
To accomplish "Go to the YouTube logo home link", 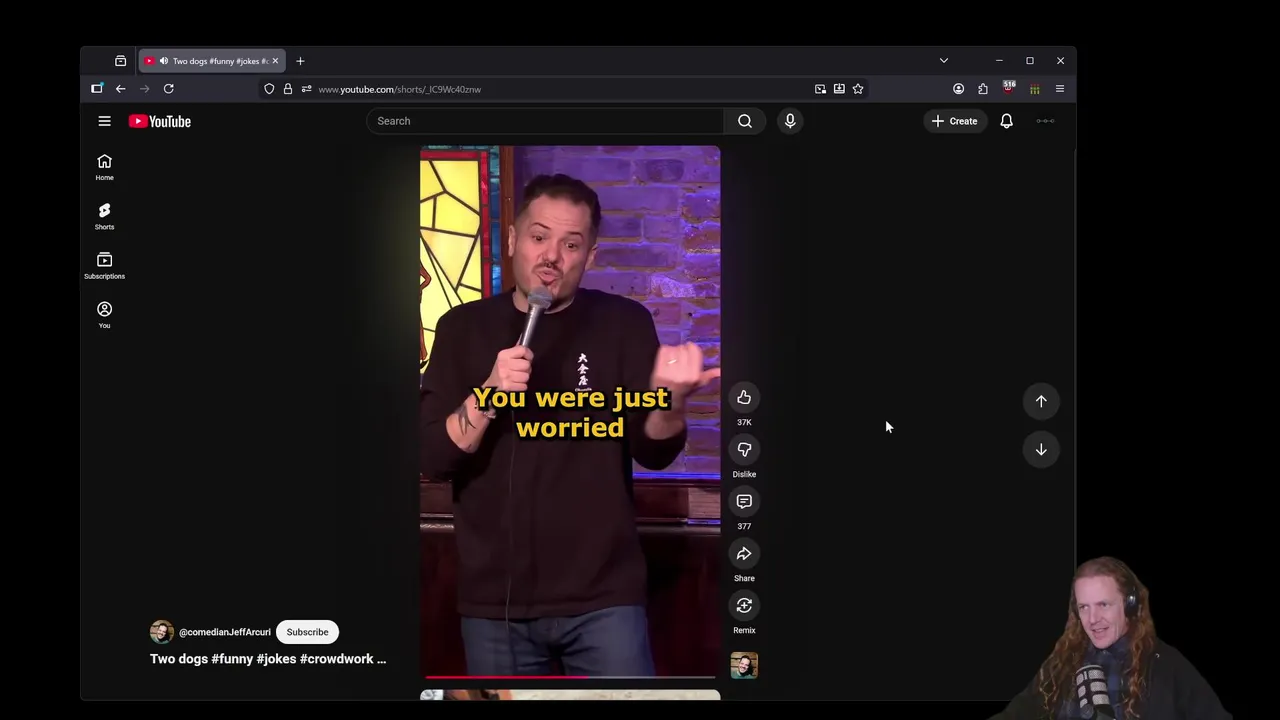I will pyautogui.click(x=160, y=121).
